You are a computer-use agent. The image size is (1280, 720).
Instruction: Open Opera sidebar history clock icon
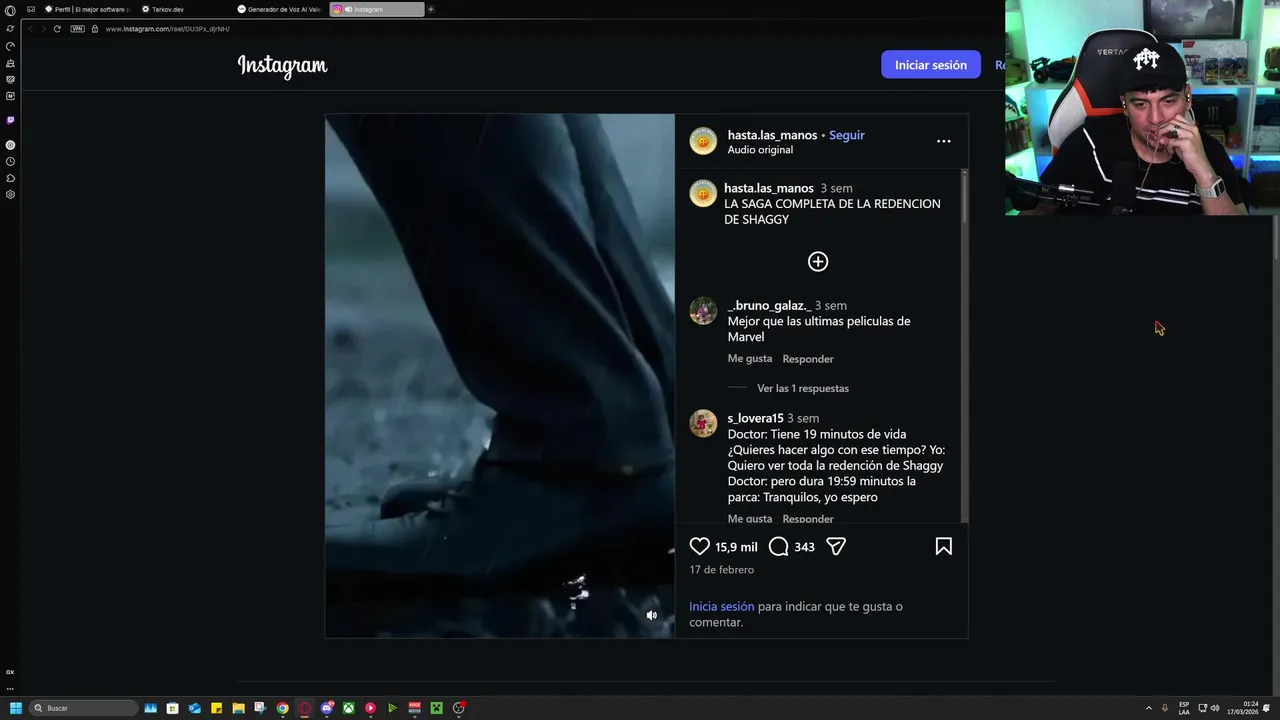10,161
